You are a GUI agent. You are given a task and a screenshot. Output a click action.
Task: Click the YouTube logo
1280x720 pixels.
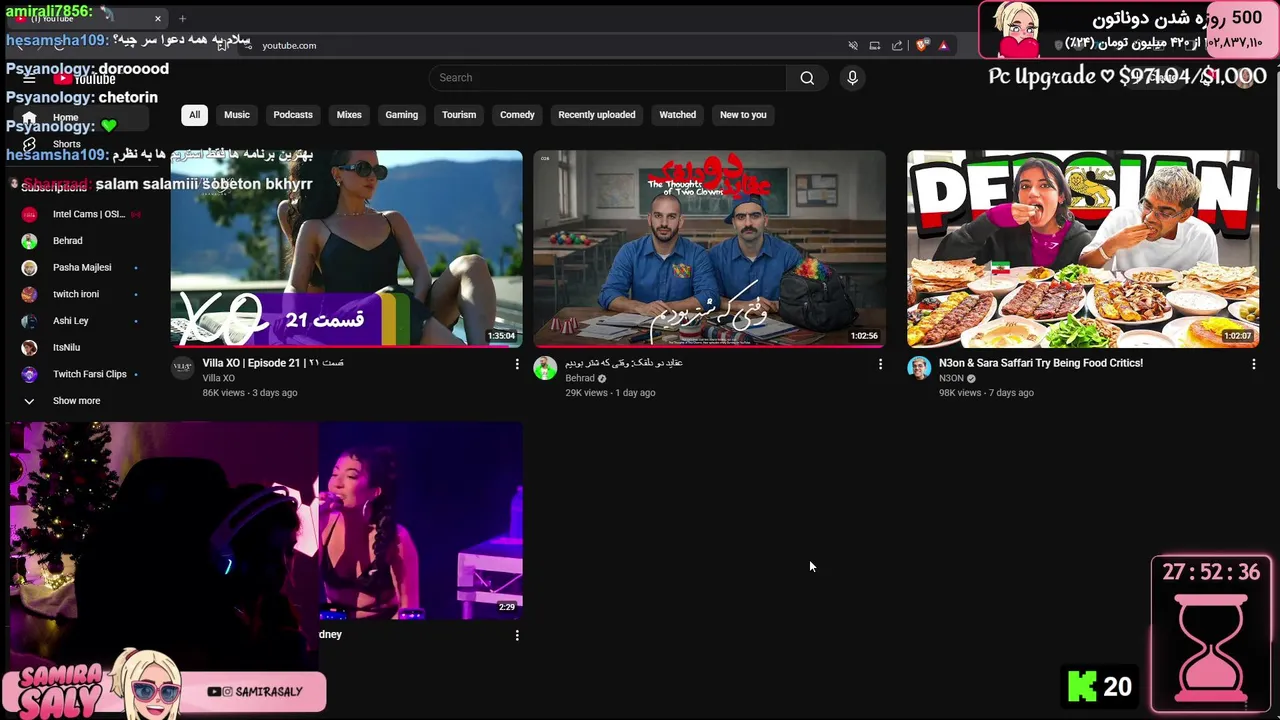click(x=85, y=79)
